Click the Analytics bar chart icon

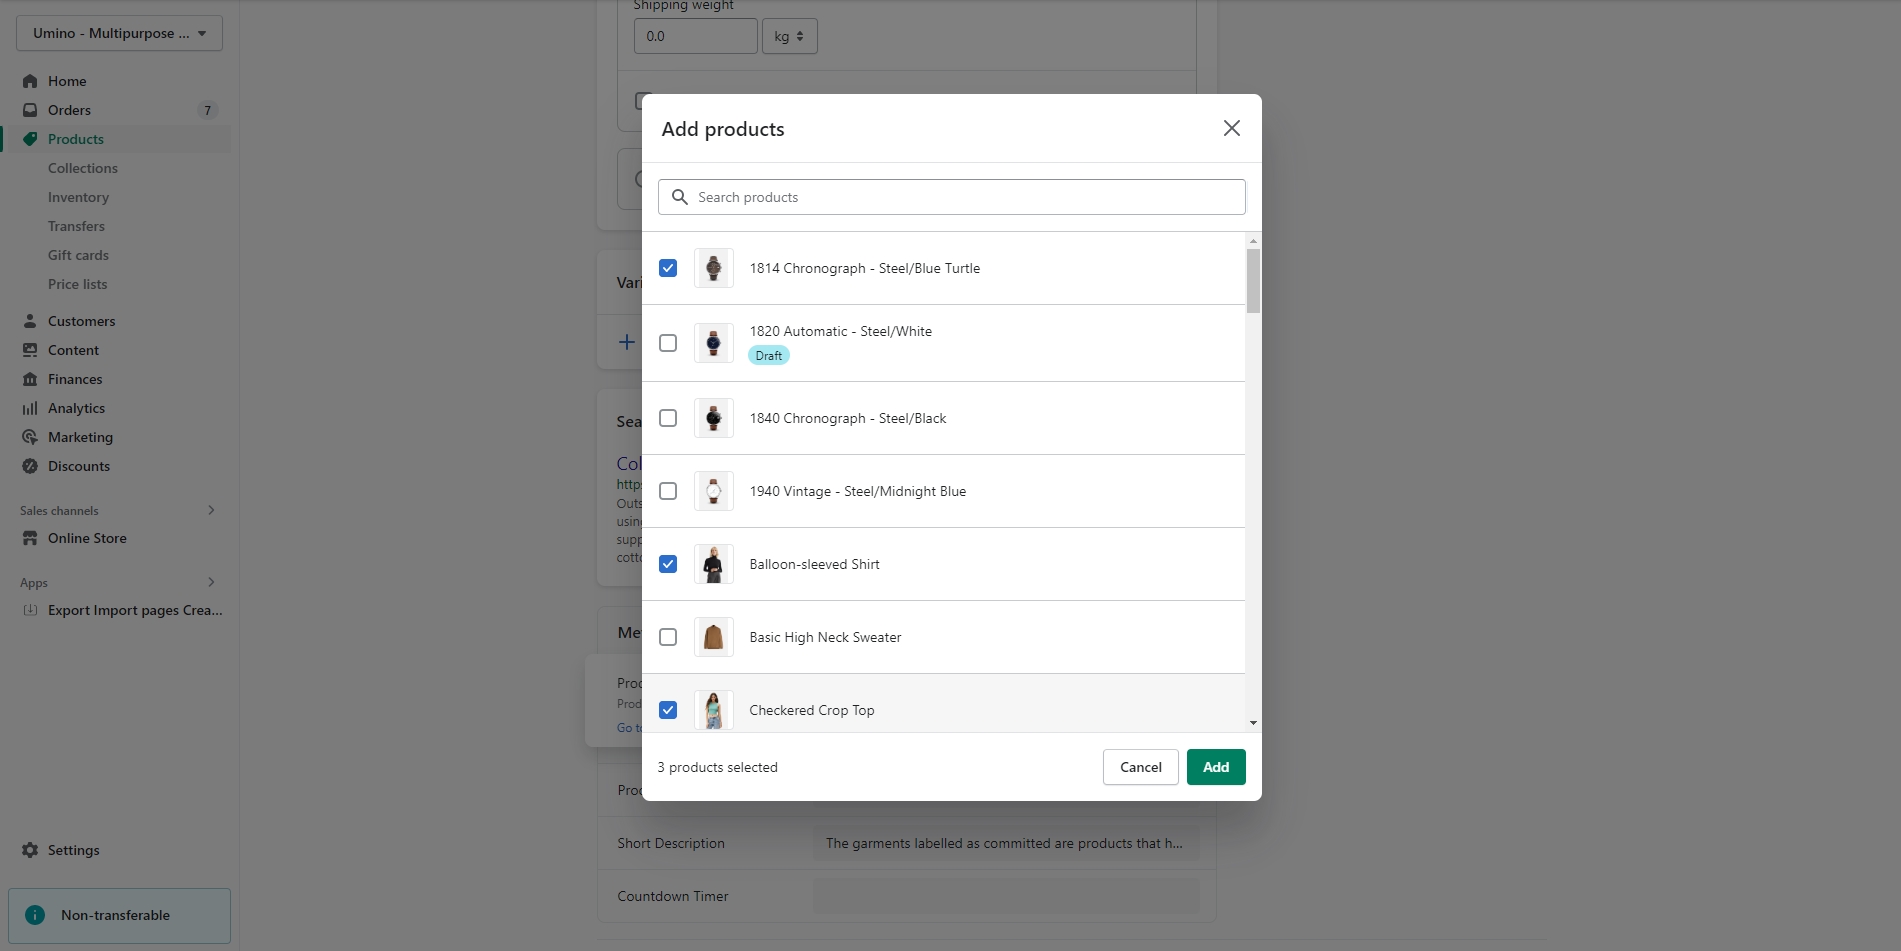point(30,408)
